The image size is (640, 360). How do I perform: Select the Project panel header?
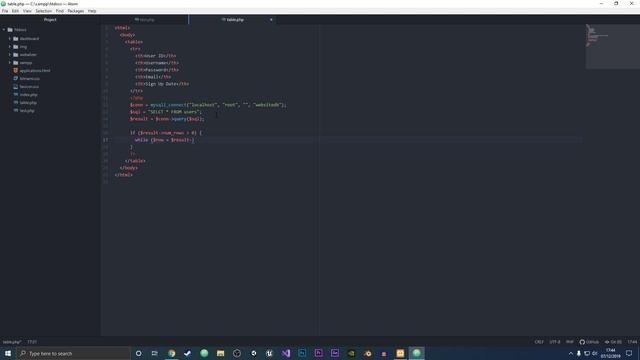(x=50, y=20)
